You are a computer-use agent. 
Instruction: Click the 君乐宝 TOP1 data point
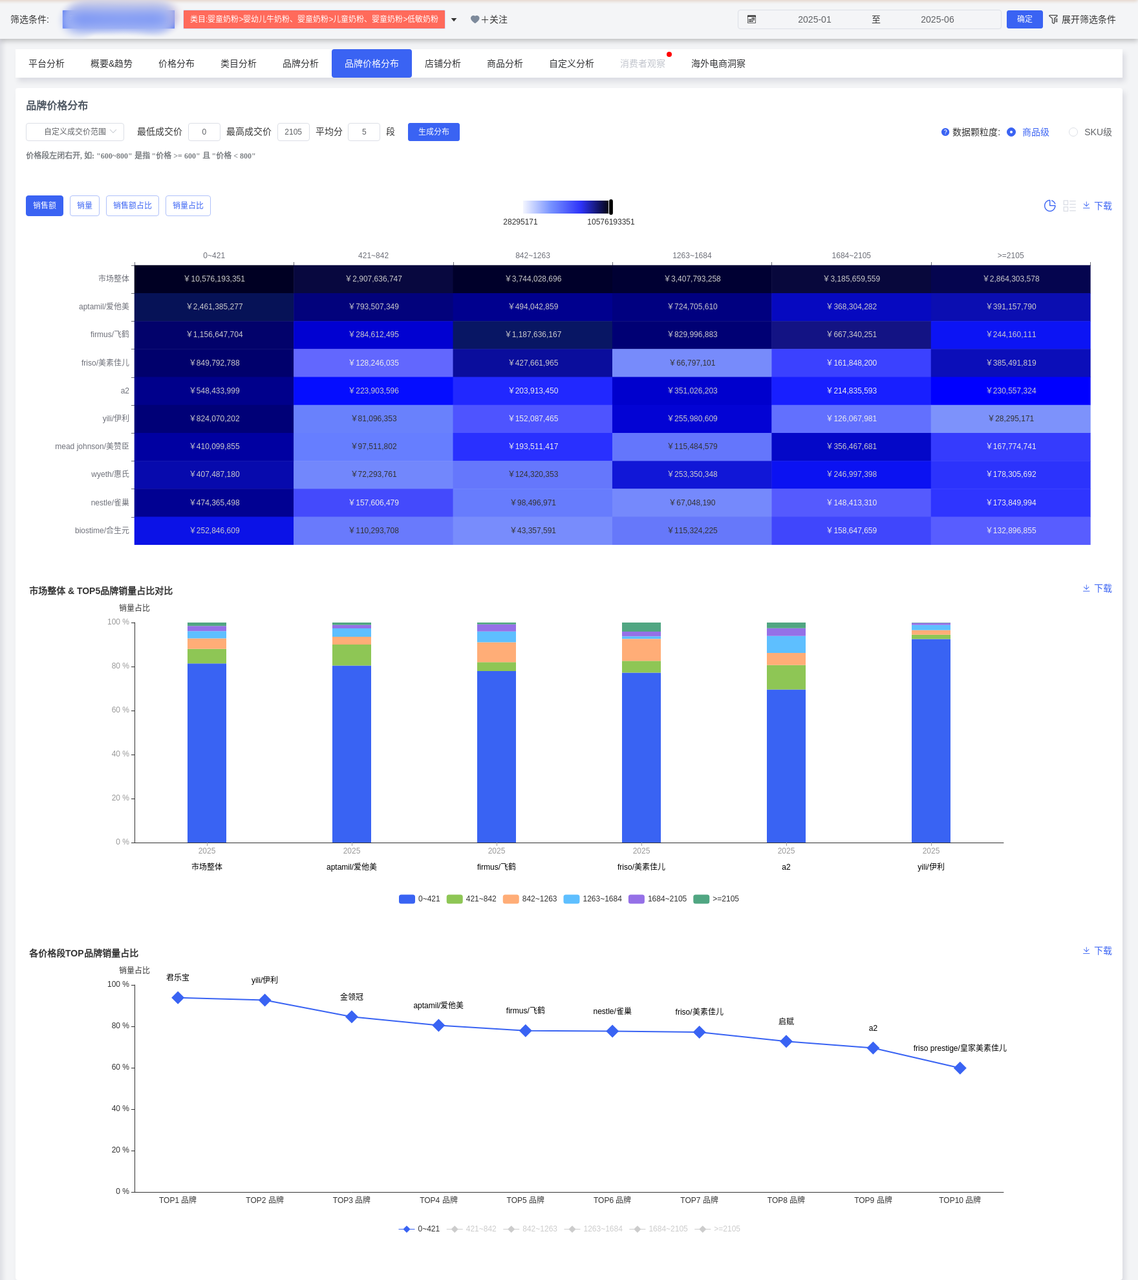tap(178, 998)
